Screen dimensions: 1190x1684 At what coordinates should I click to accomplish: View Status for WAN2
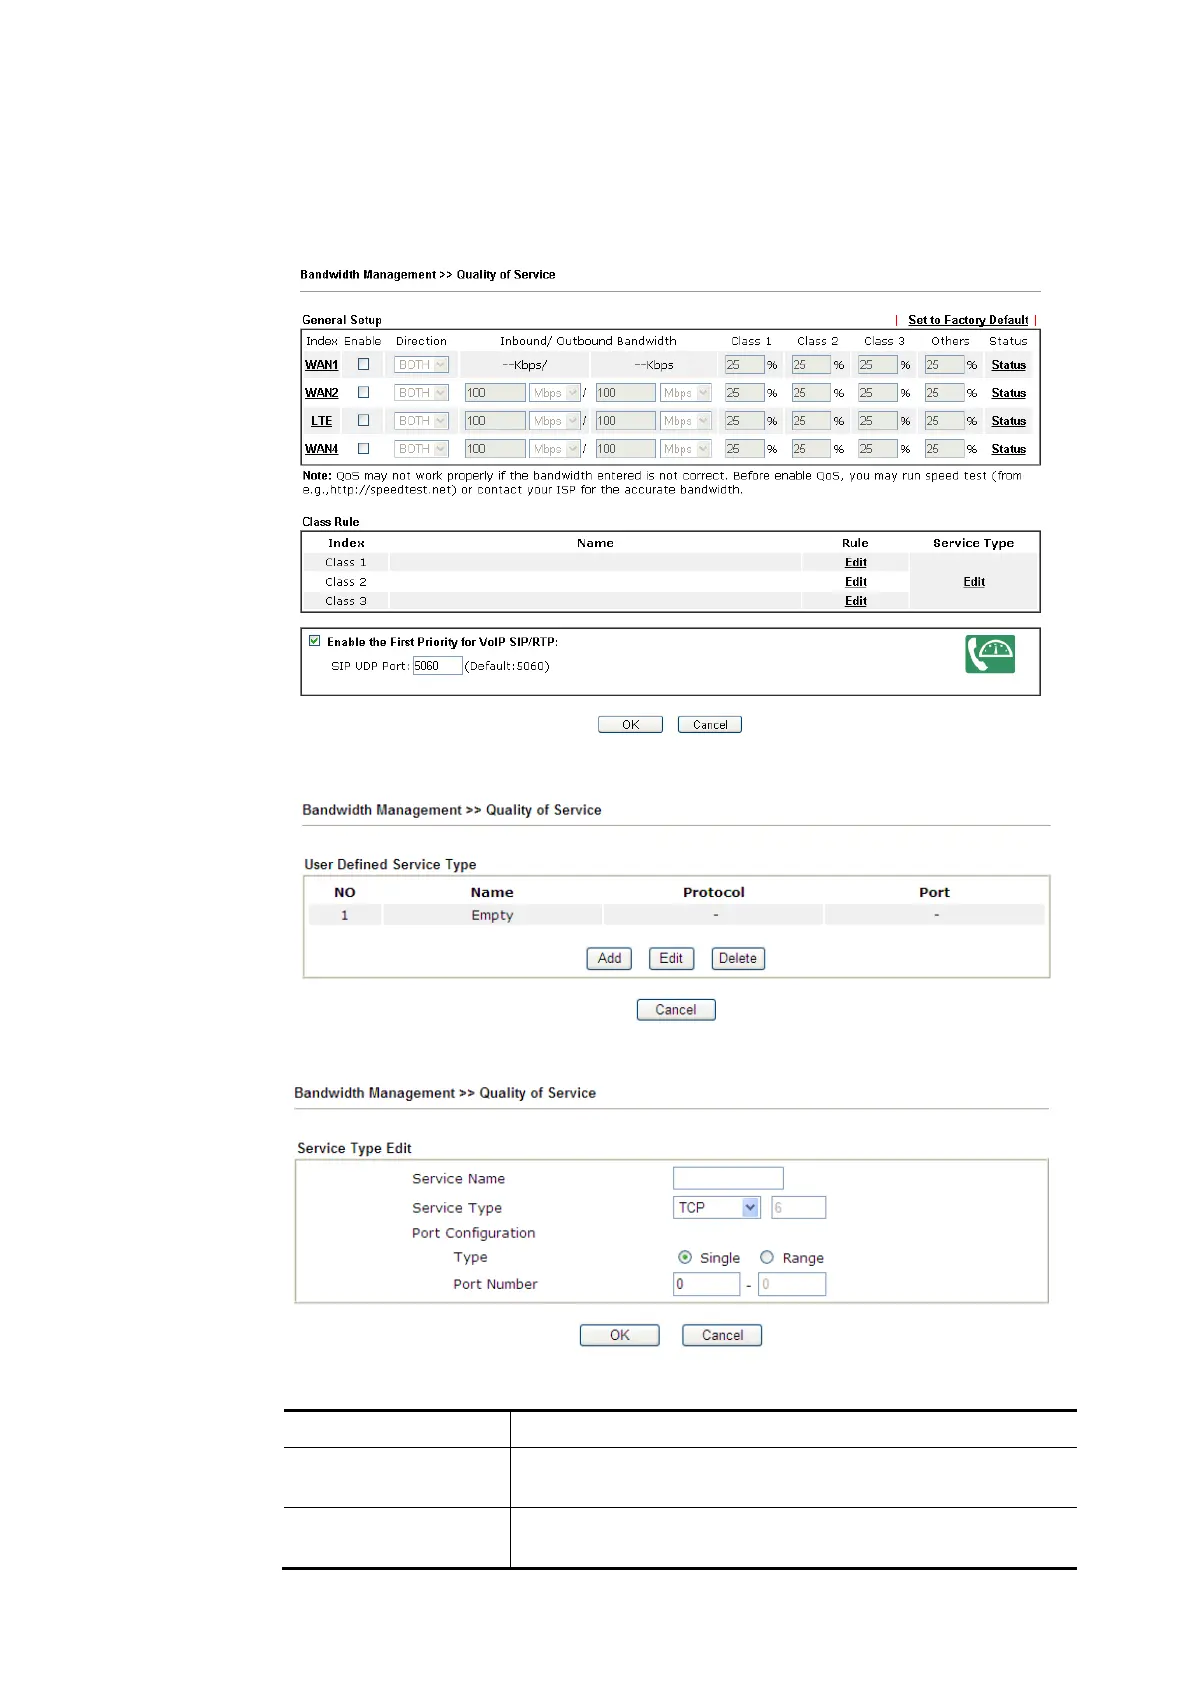point(1008,393)
